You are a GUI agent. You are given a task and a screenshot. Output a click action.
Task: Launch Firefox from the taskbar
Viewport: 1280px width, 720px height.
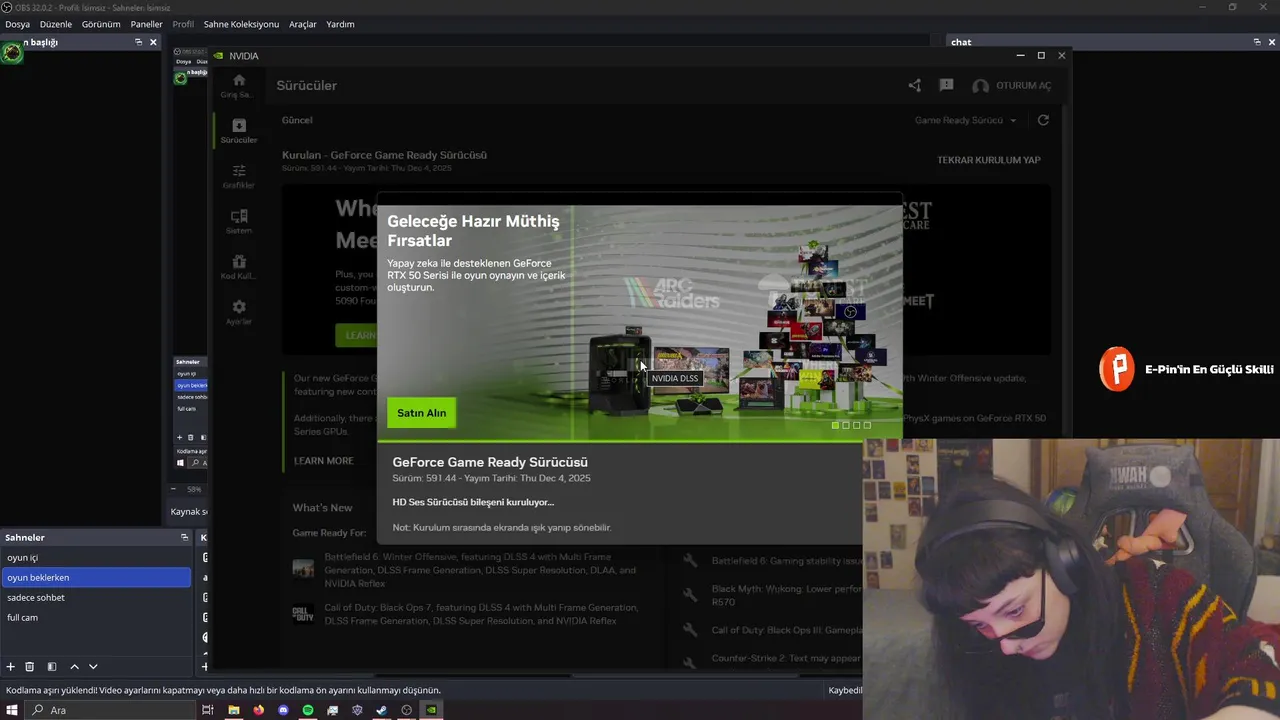[259, 710]
